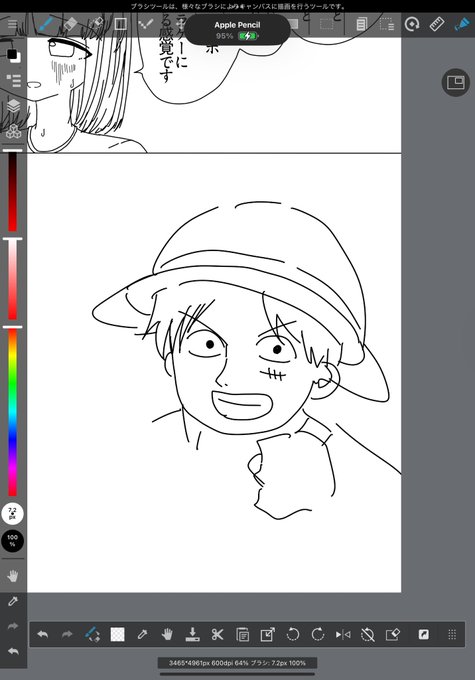Open the materials cubes icon in sidebar
Image resolution: width=475 pixels, height=680 pixels.
tap(13, 131)
